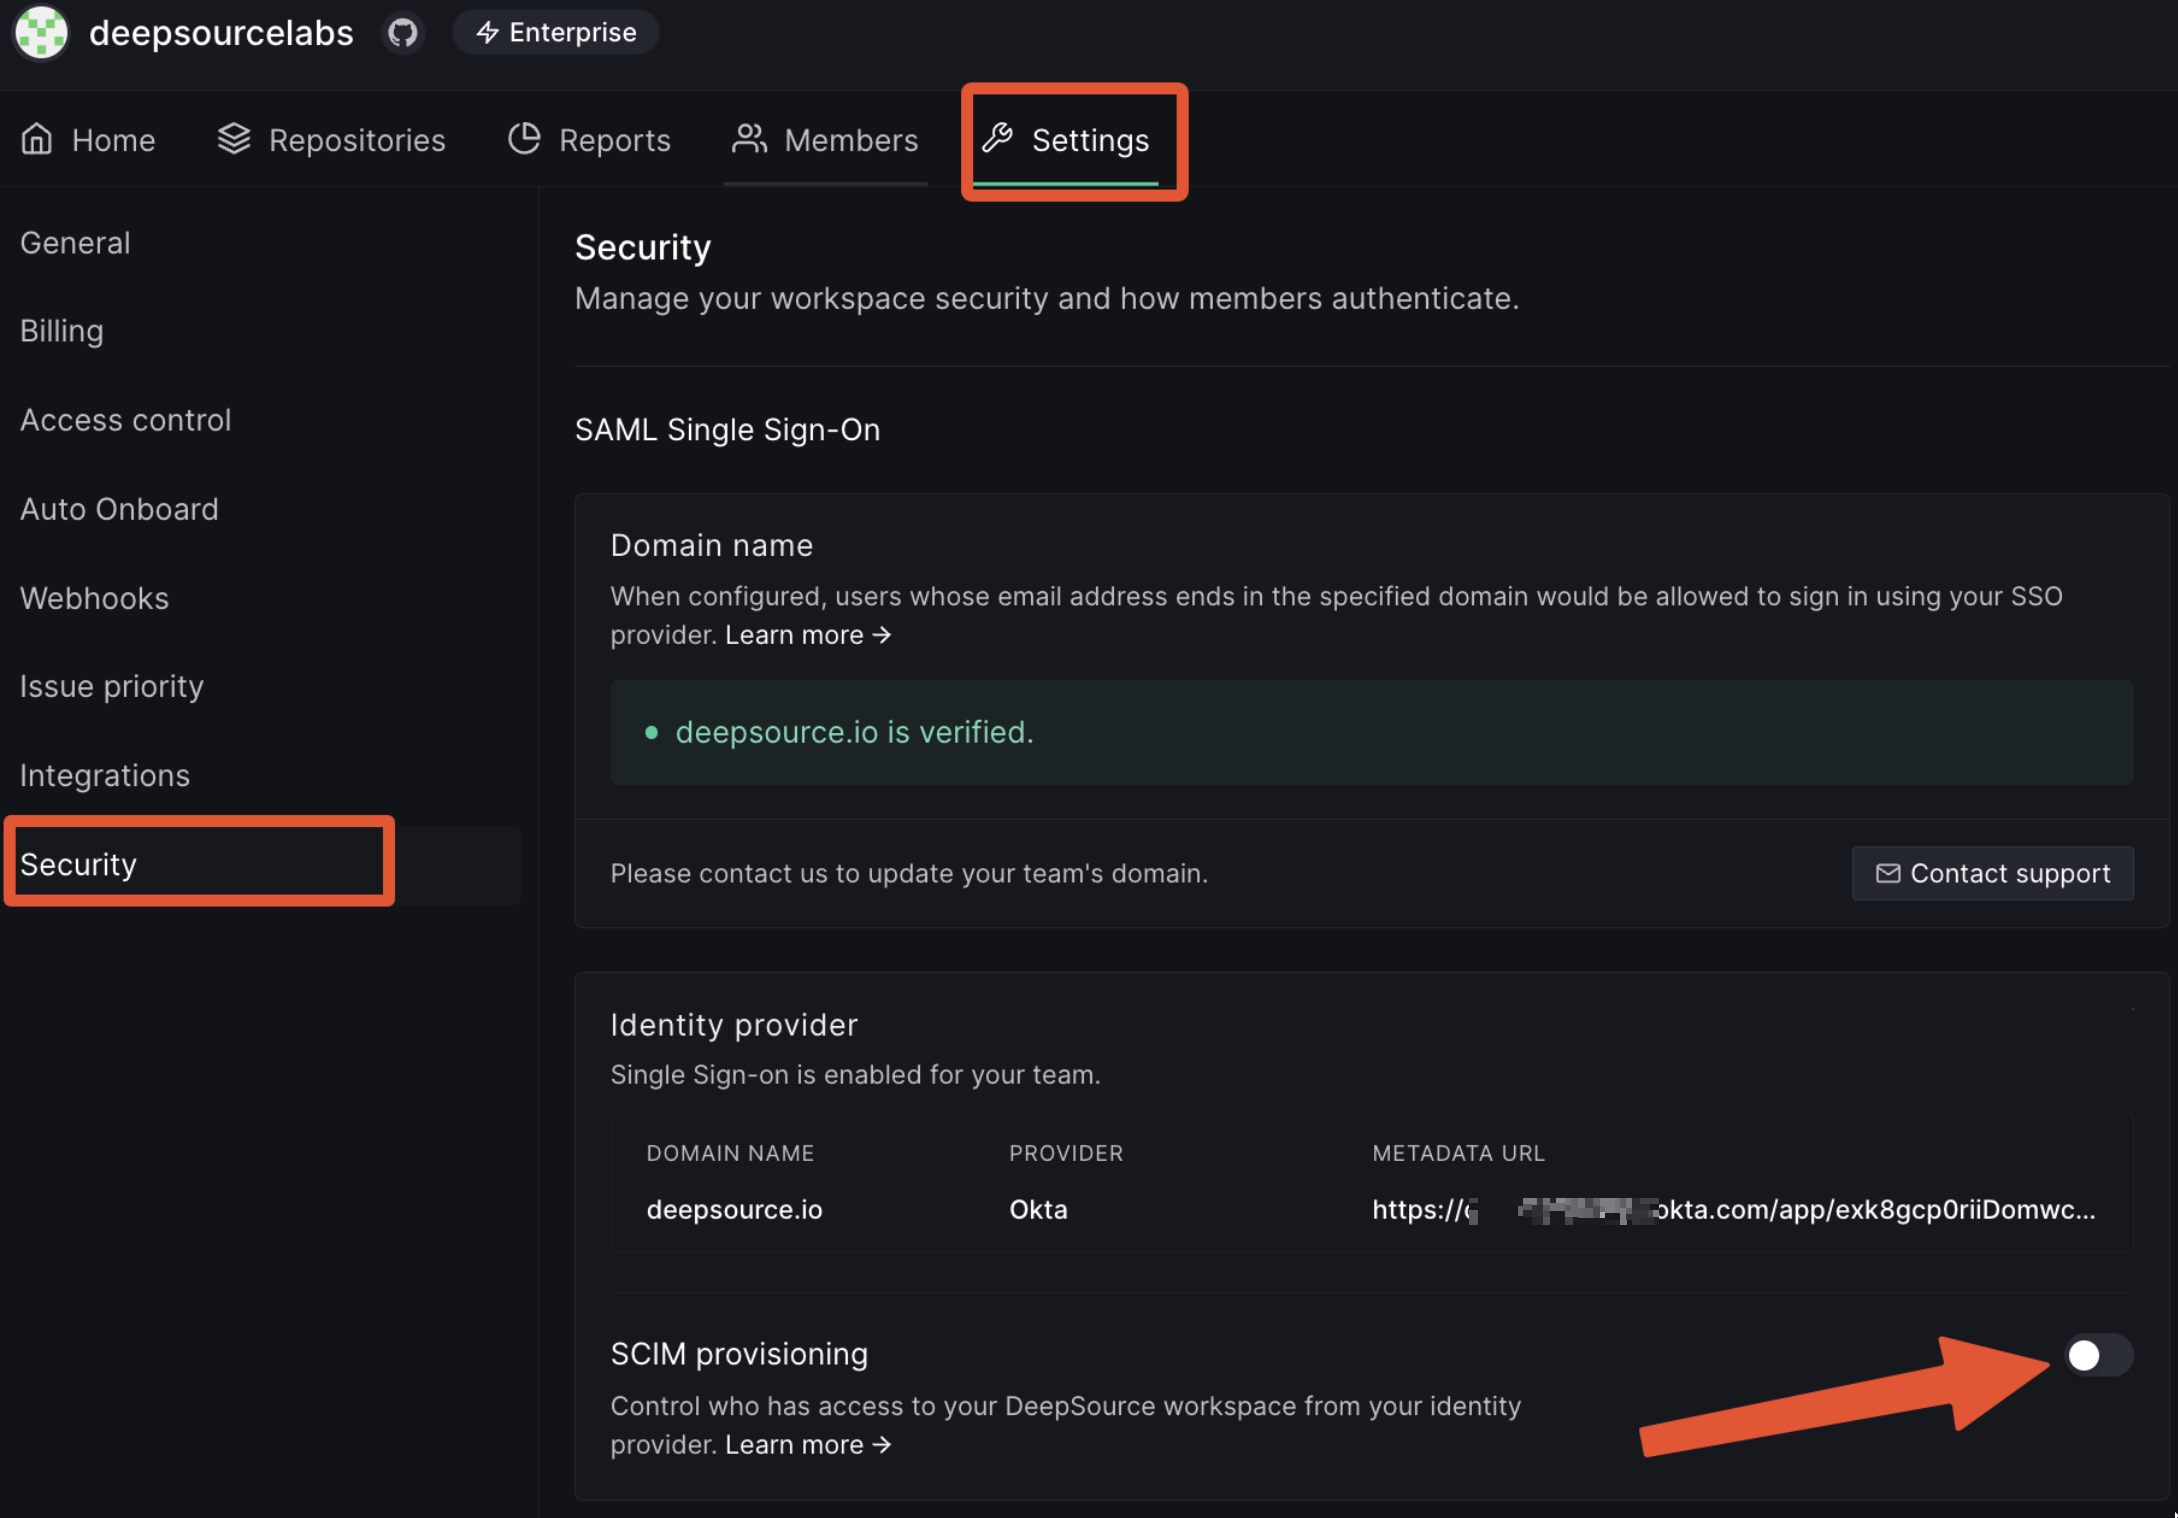Click the Reports pie chart icon
This screenshot has width=2178, height=1518.
(x=524, y=140)
